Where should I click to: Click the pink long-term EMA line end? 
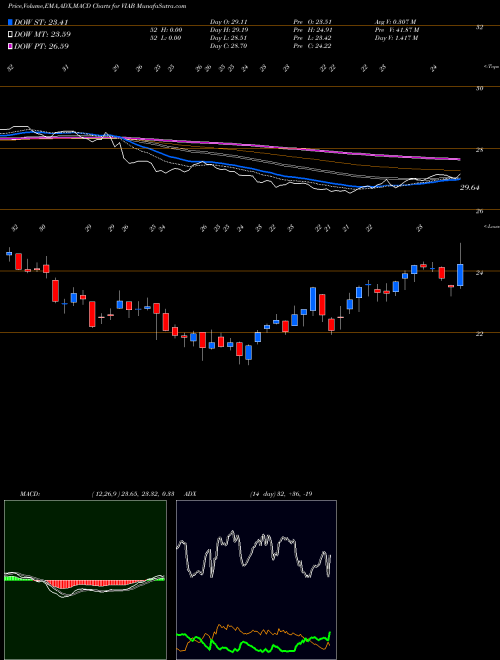click(458, 159)
